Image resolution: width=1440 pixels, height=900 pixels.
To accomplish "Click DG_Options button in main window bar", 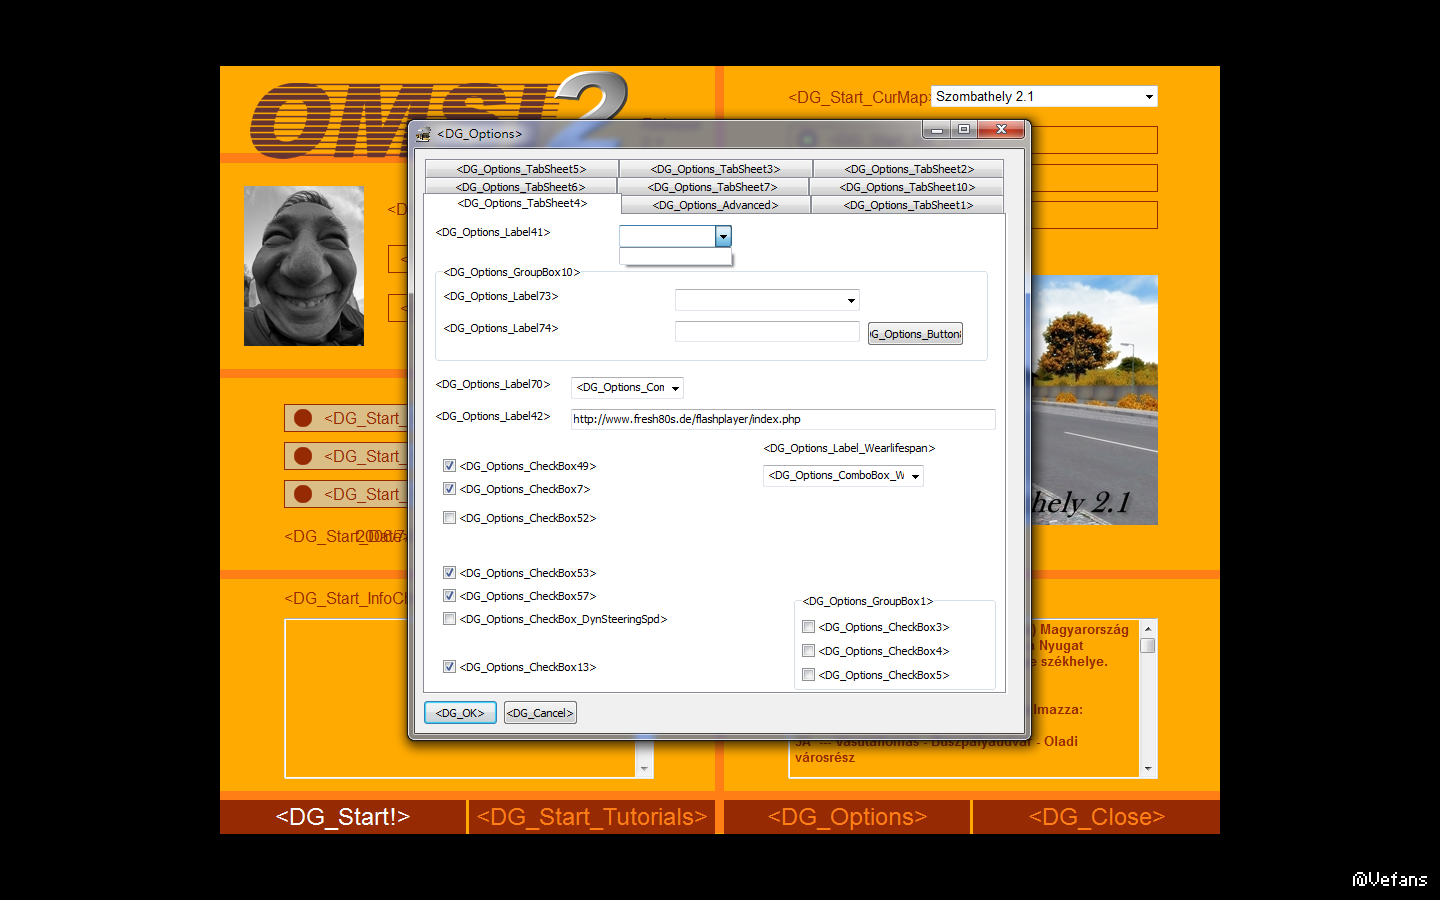I will (x=847, y=817).
